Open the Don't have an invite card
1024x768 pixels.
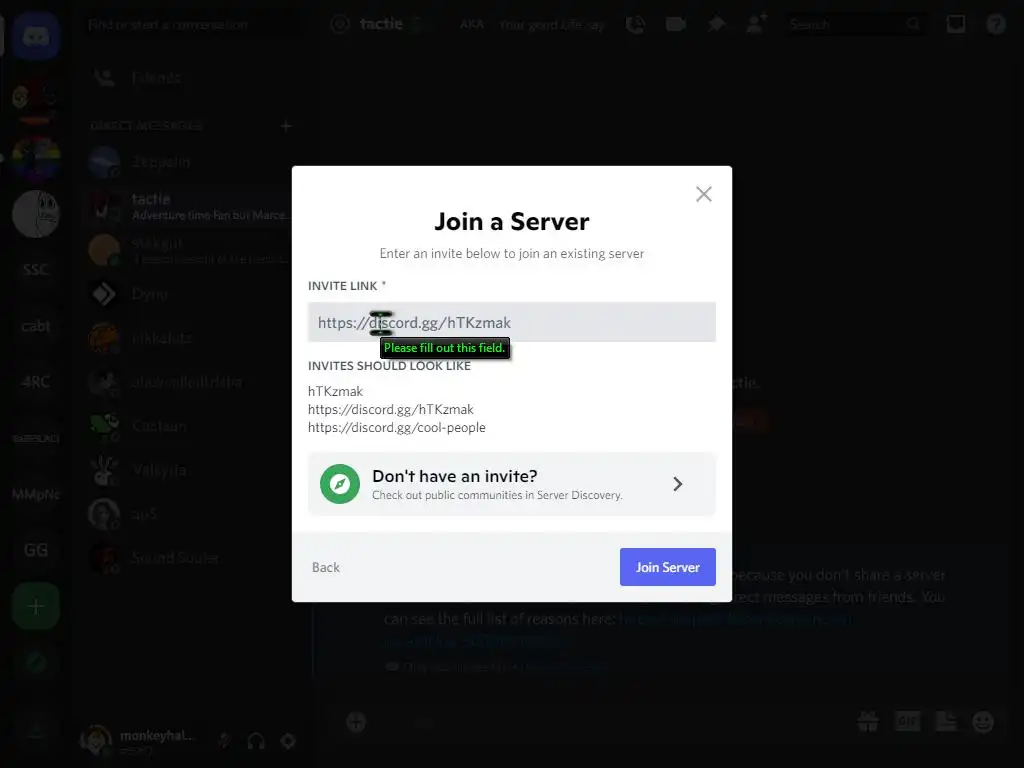pos(511,484)
